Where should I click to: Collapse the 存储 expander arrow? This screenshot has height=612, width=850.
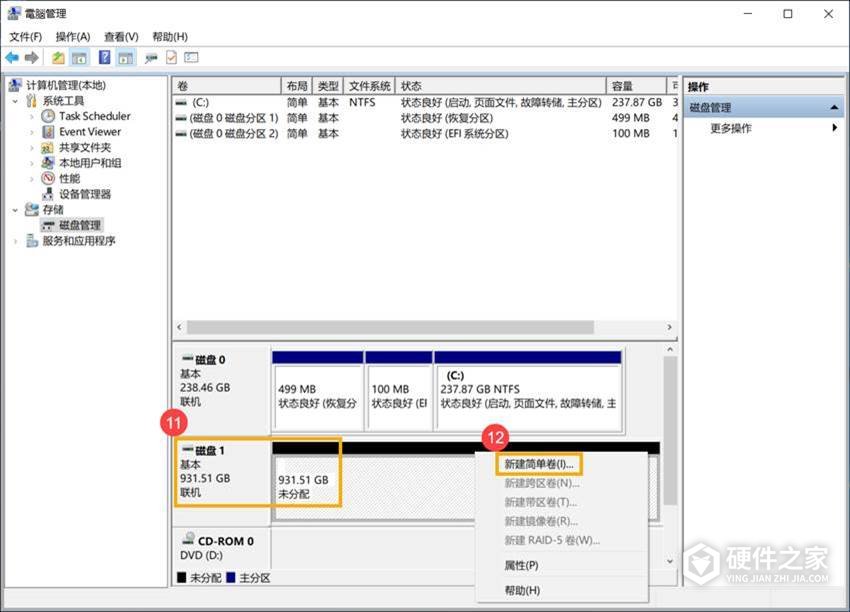tap(15, 210)
